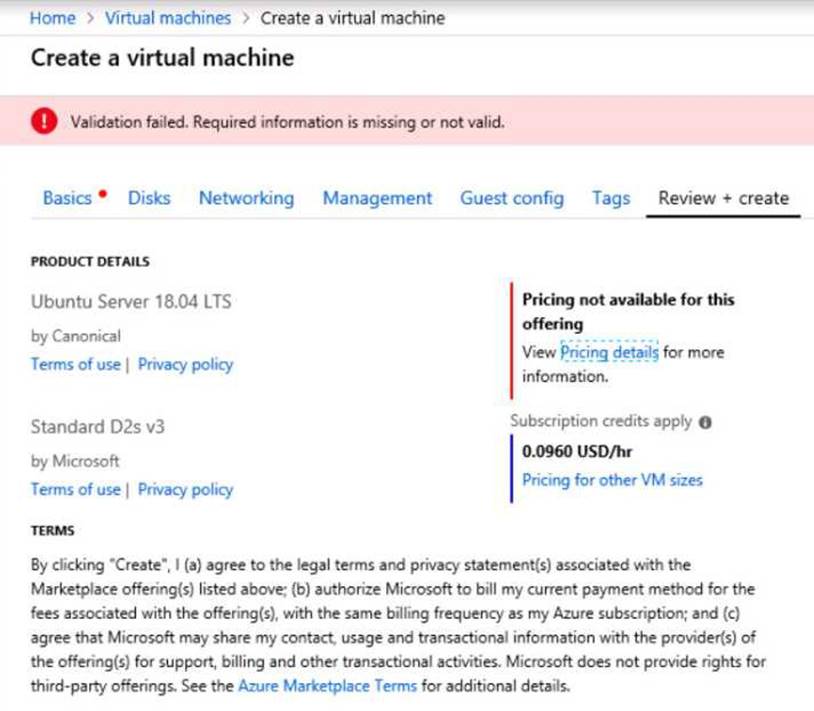Switch to the Basics tab

click(x=67, y=198)
